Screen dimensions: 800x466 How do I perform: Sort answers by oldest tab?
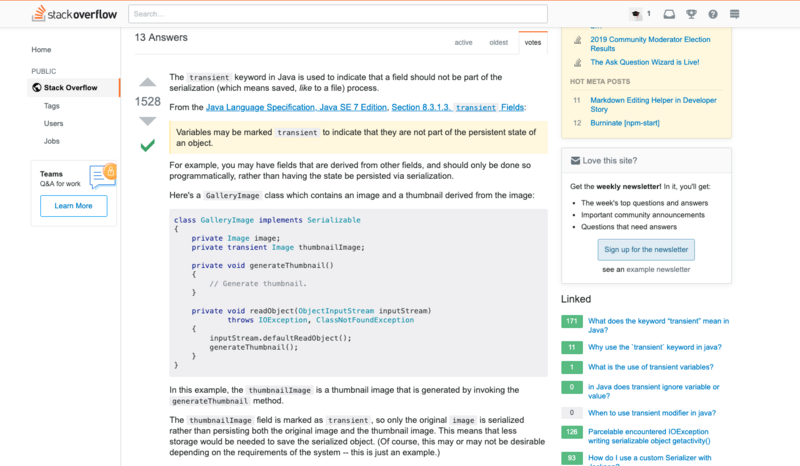497,42
